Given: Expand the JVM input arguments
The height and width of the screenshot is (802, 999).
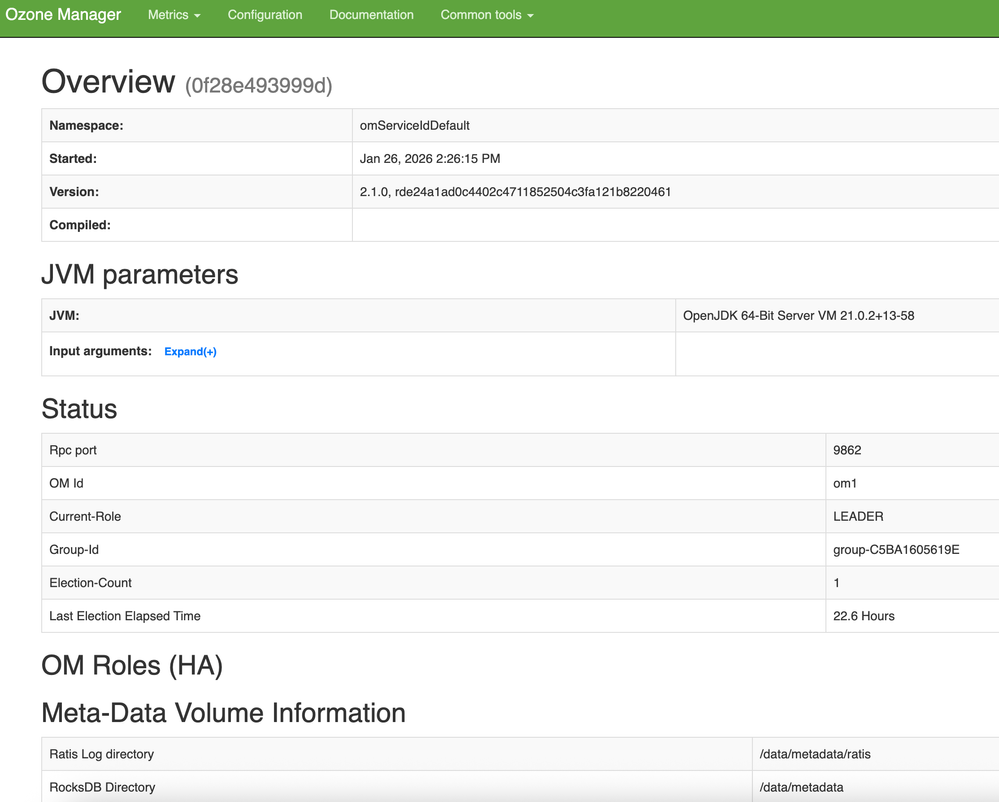Looking at the screenshot, I should [190, 352].
